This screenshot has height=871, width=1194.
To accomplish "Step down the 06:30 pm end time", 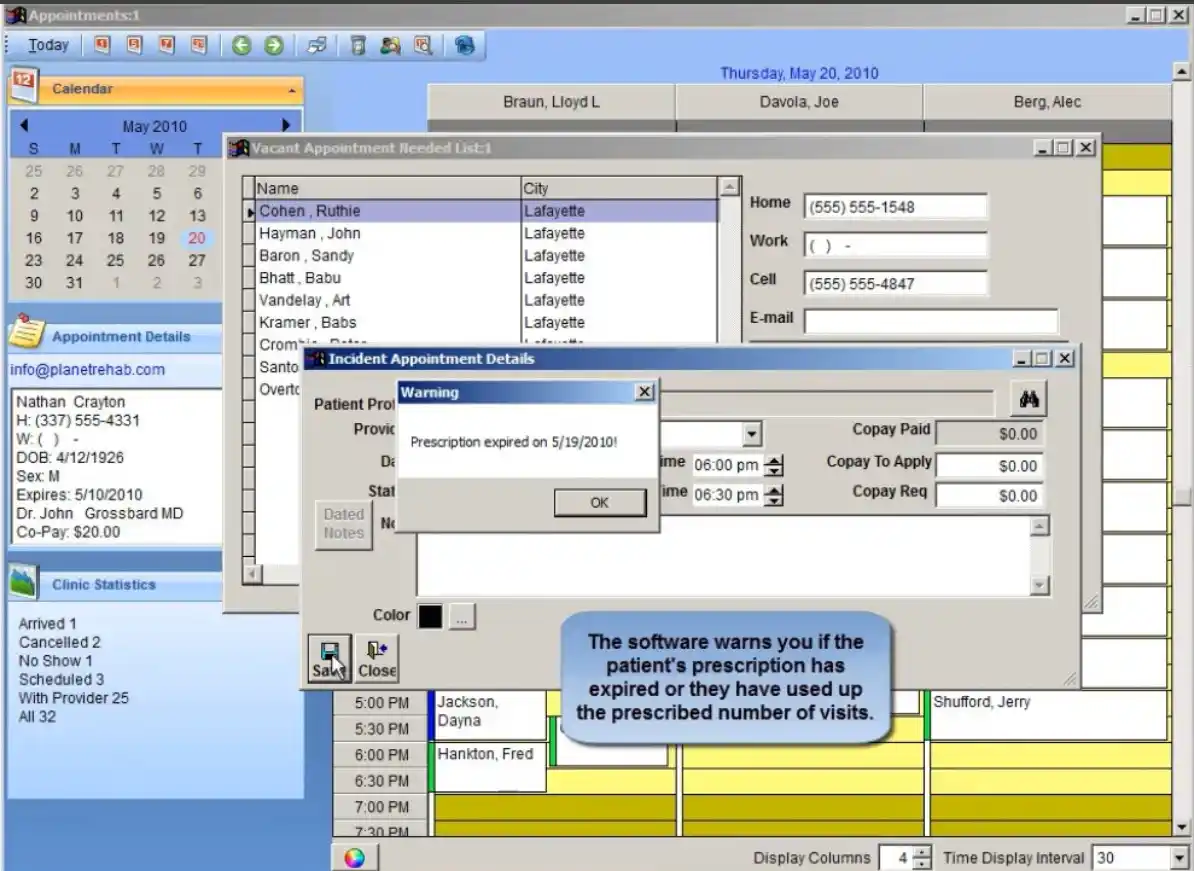I will point(774,499).
